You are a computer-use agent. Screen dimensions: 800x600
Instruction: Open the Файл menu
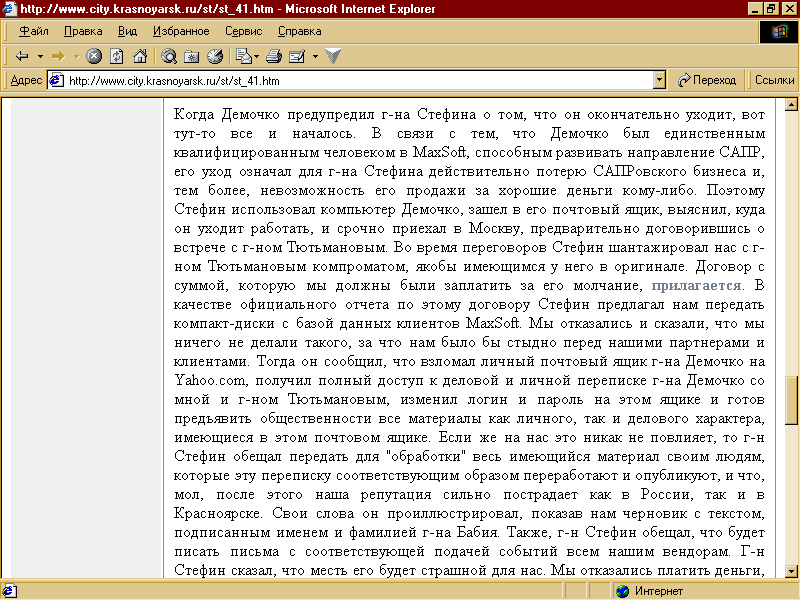coord(34,31)
